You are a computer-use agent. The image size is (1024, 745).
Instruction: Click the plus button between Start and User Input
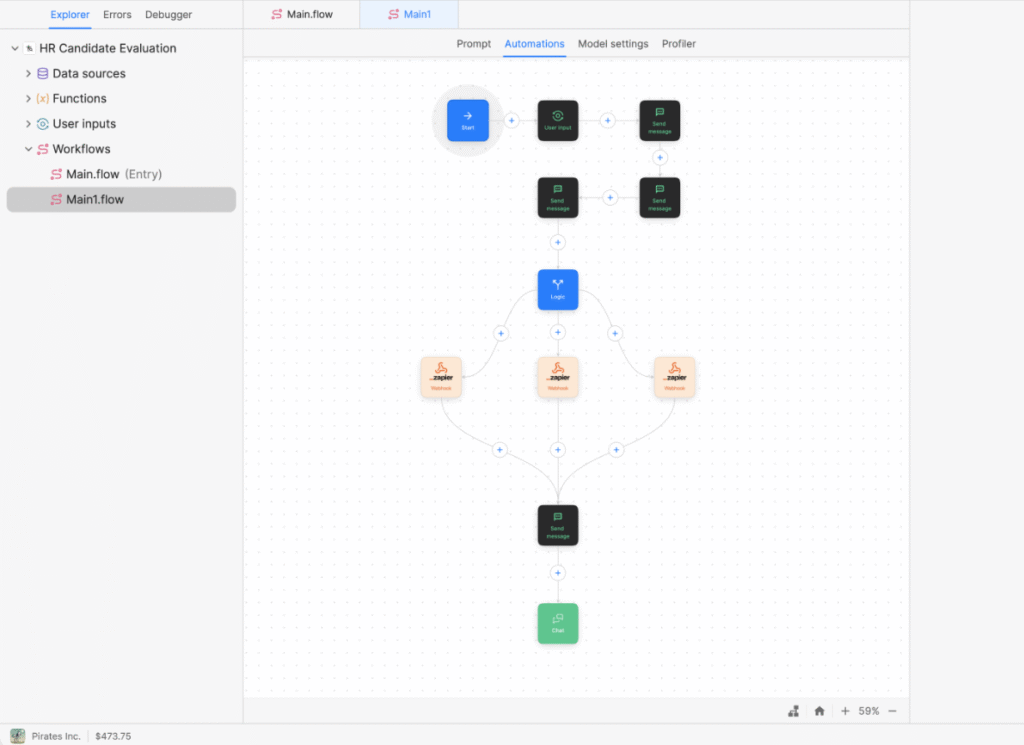coord(512,120)
